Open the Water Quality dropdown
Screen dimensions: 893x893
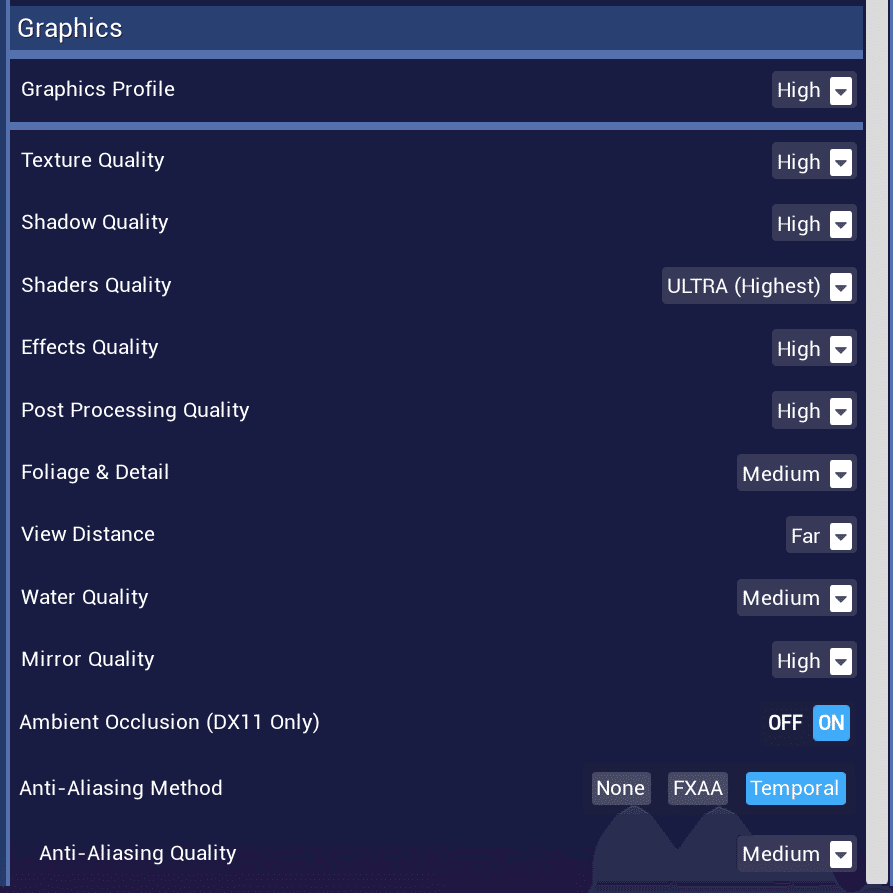(x=796, y=597)
